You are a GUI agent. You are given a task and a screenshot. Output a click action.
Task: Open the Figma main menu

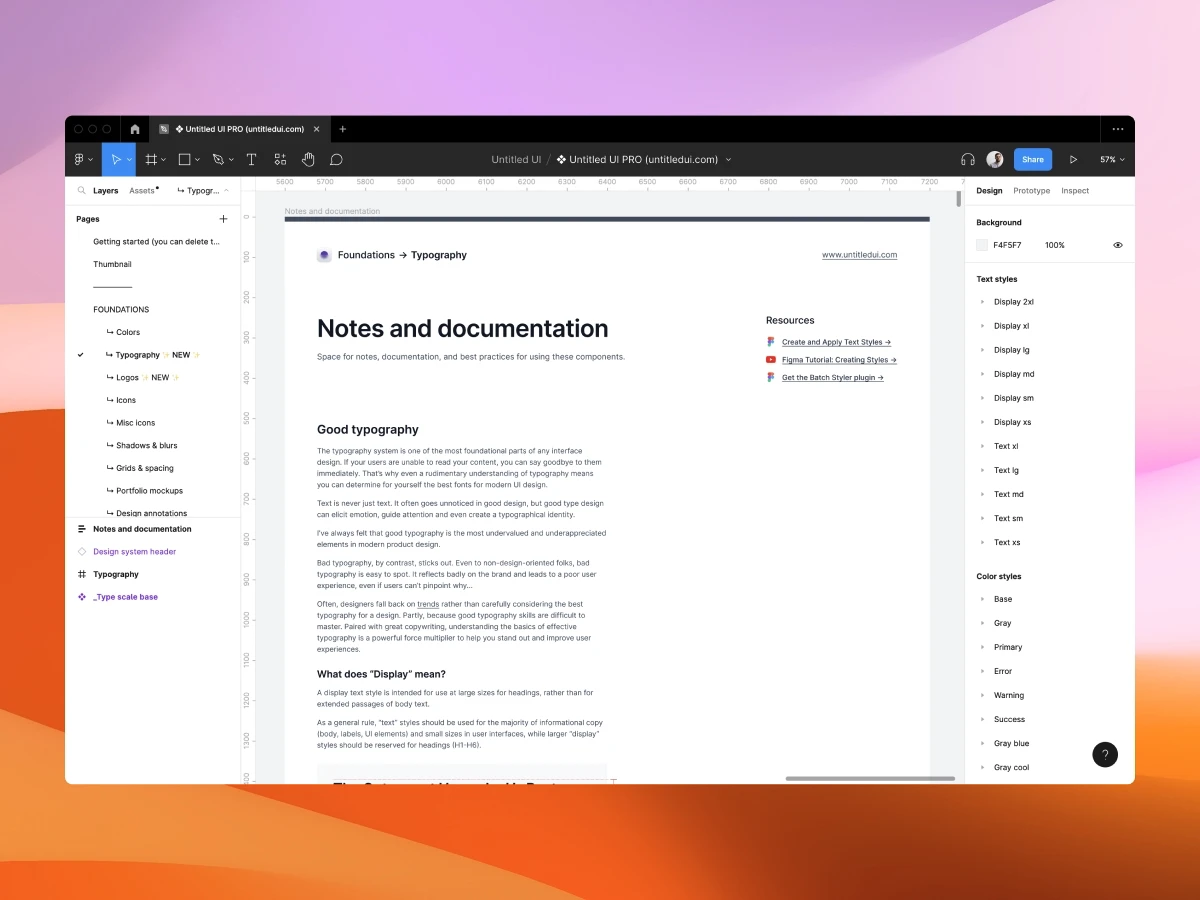(80, 159)
